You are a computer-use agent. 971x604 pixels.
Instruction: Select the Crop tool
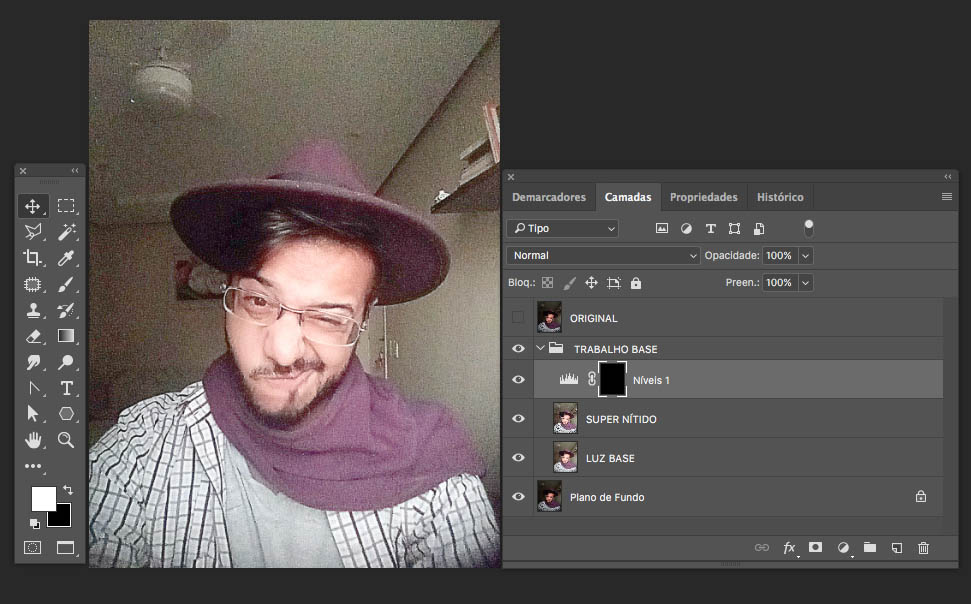pyautogui.click(x=33, y=257)
